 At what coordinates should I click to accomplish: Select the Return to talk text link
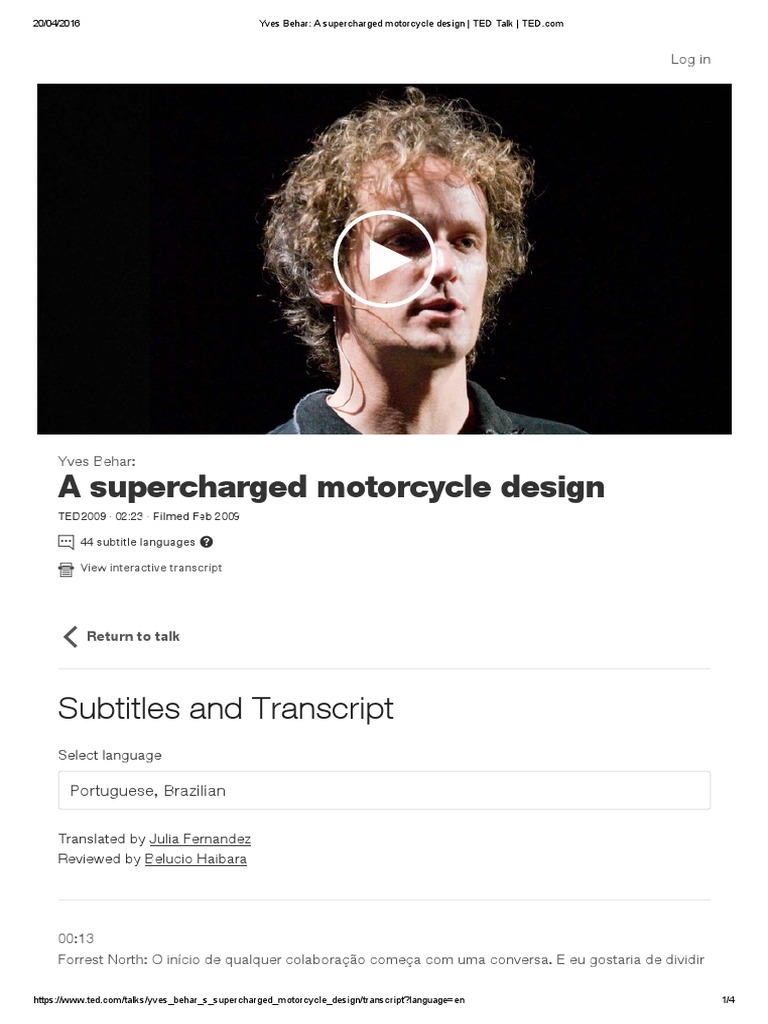pos(133,636)
